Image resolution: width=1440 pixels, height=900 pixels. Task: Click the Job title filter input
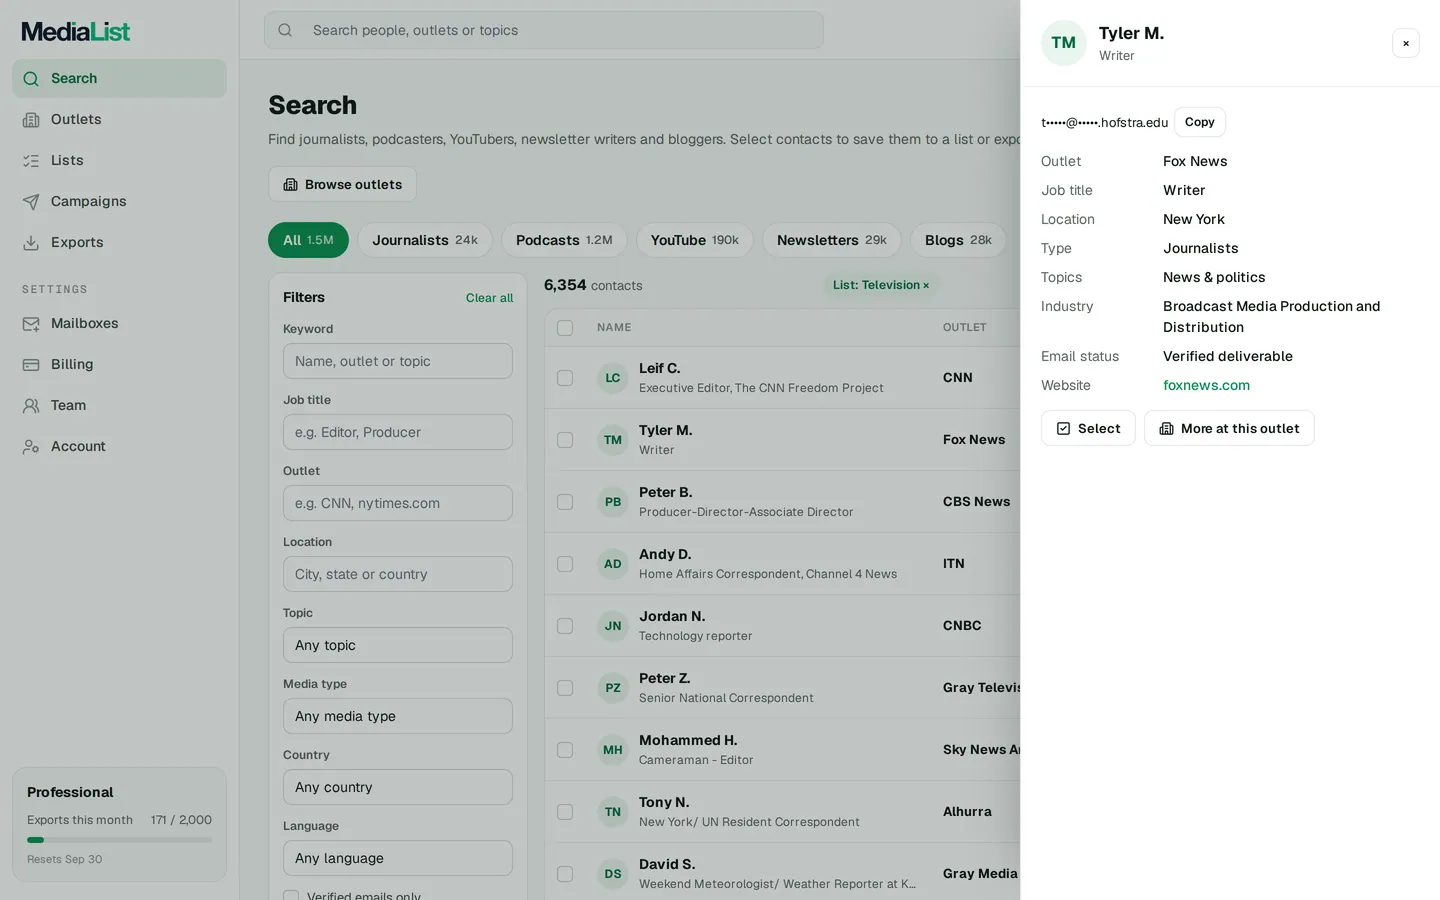coord(397,432)
